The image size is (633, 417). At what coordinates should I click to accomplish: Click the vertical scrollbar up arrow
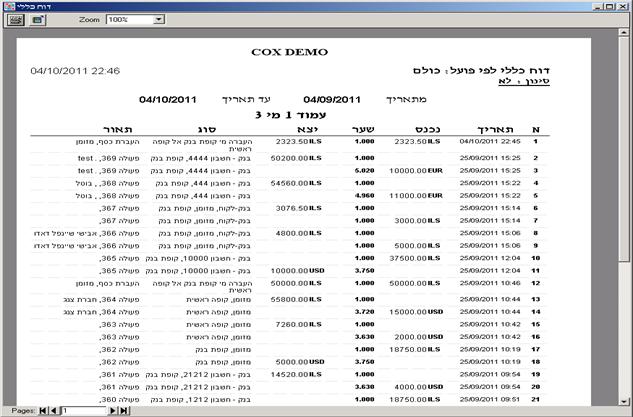pos(625,34)
